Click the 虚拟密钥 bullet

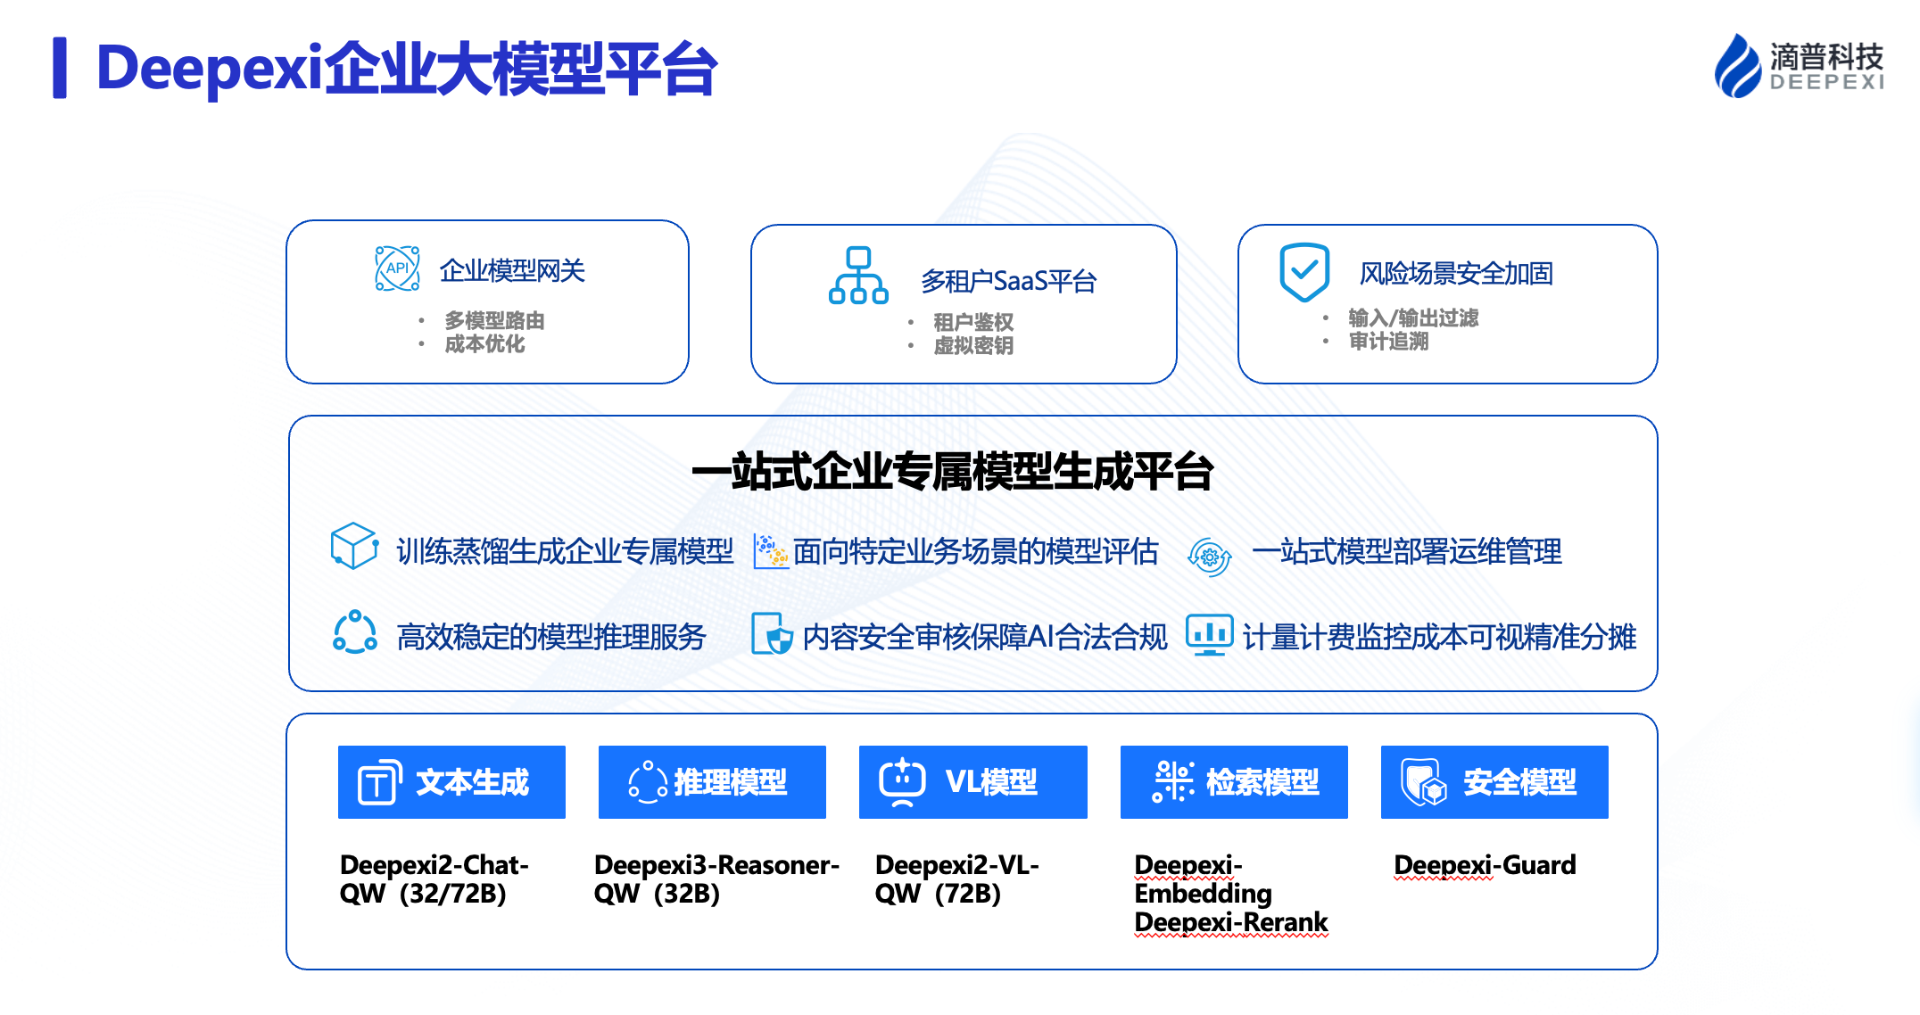pyautogui.click(x=974, y=345)
